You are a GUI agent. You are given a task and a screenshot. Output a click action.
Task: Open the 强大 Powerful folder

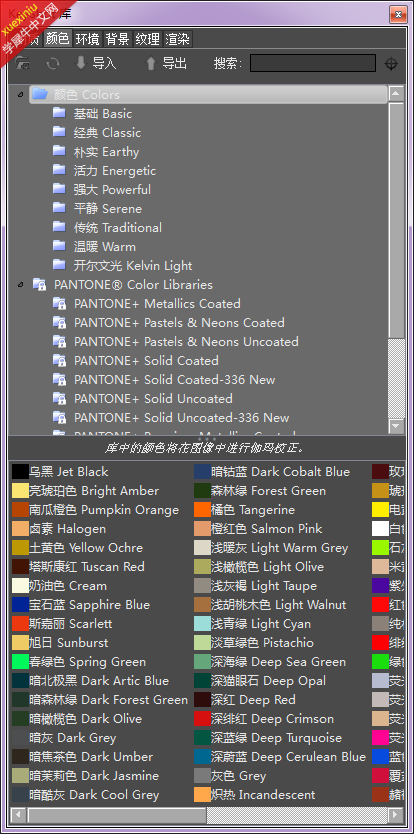coord(102,190)
